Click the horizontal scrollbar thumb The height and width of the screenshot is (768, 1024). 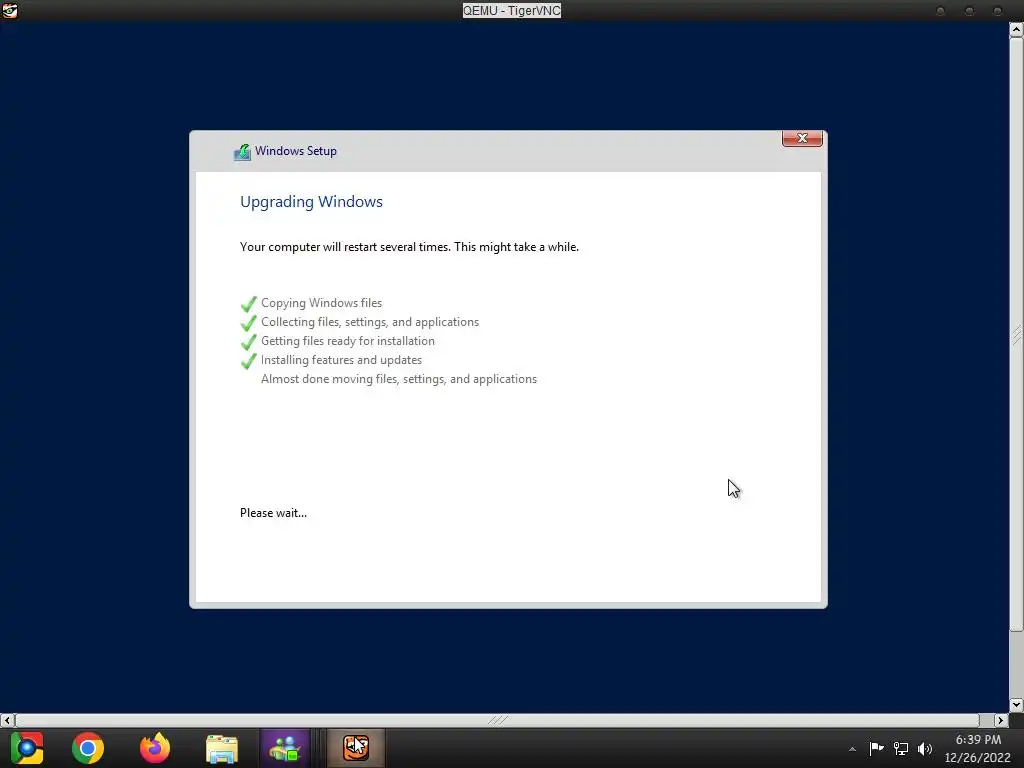click(498, 720)
